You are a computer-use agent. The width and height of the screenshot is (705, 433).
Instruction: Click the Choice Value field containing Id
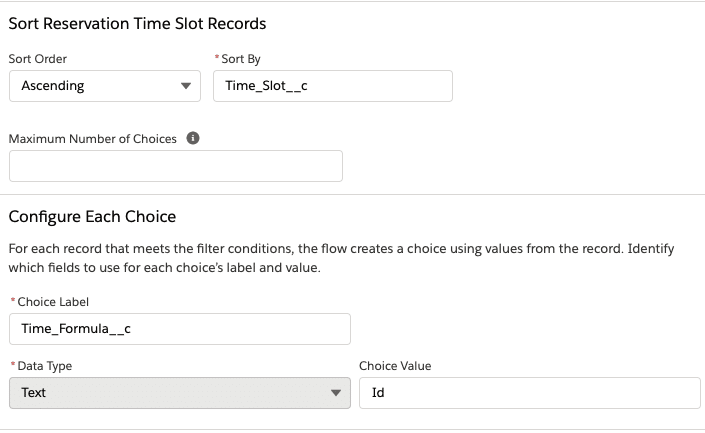point(530,393)
